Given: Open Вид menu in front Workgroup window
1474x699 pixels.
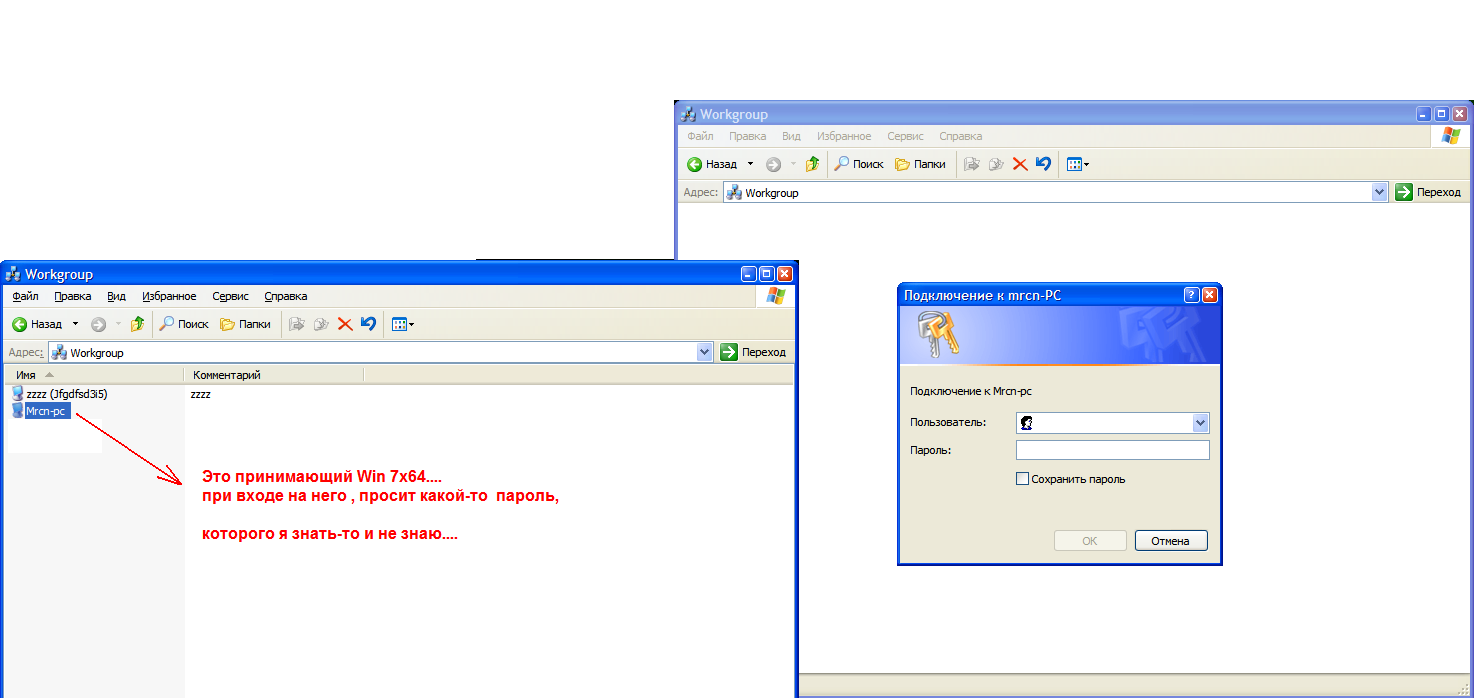Looking at the screenshot, I should click(116, 296).
